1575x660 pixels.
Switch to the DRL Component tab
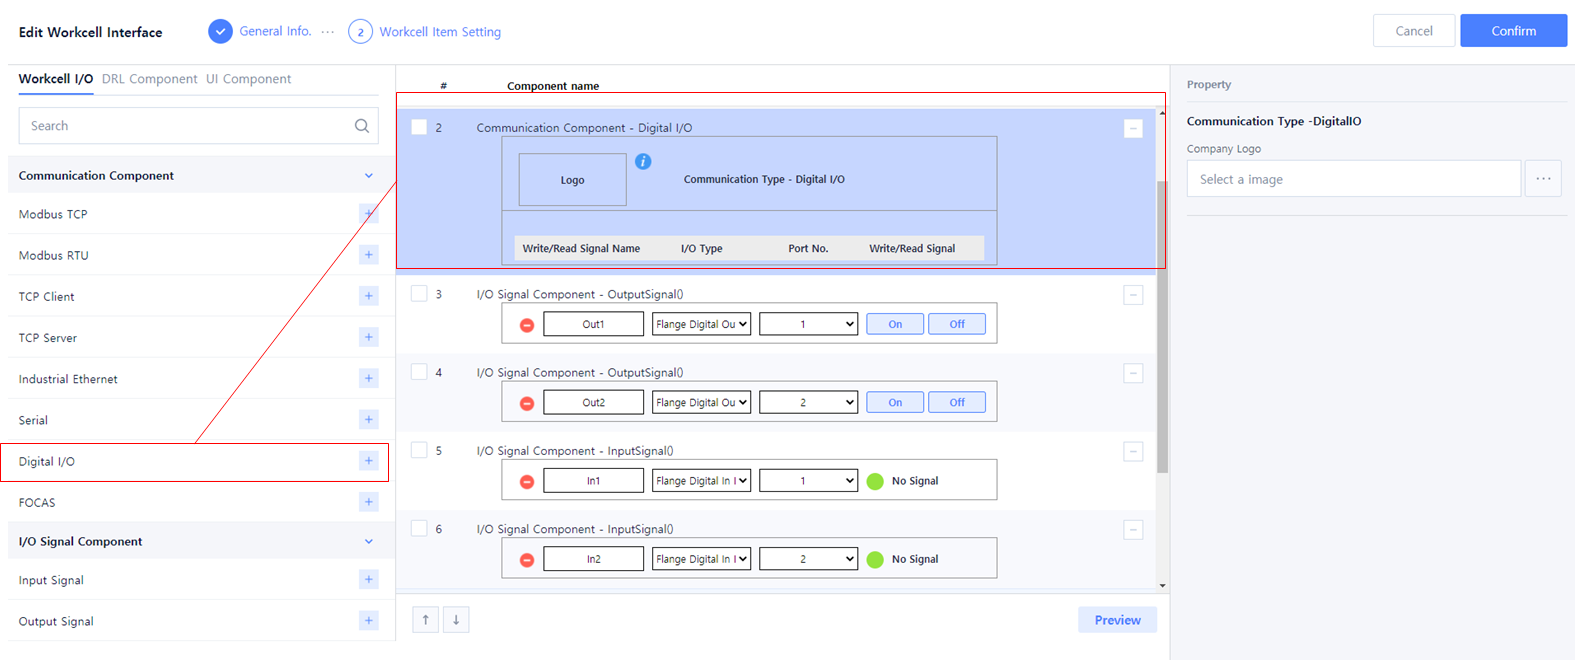[x=149, y=79]
